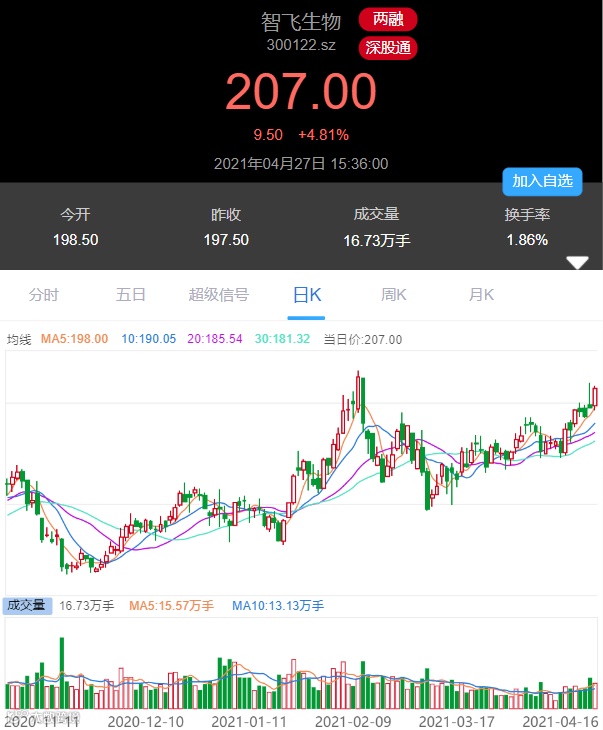Click the 2021-04-16 date axis label
Image resolution: width=603 pixels, height=730 pixels.
click(x=560, y=721)
